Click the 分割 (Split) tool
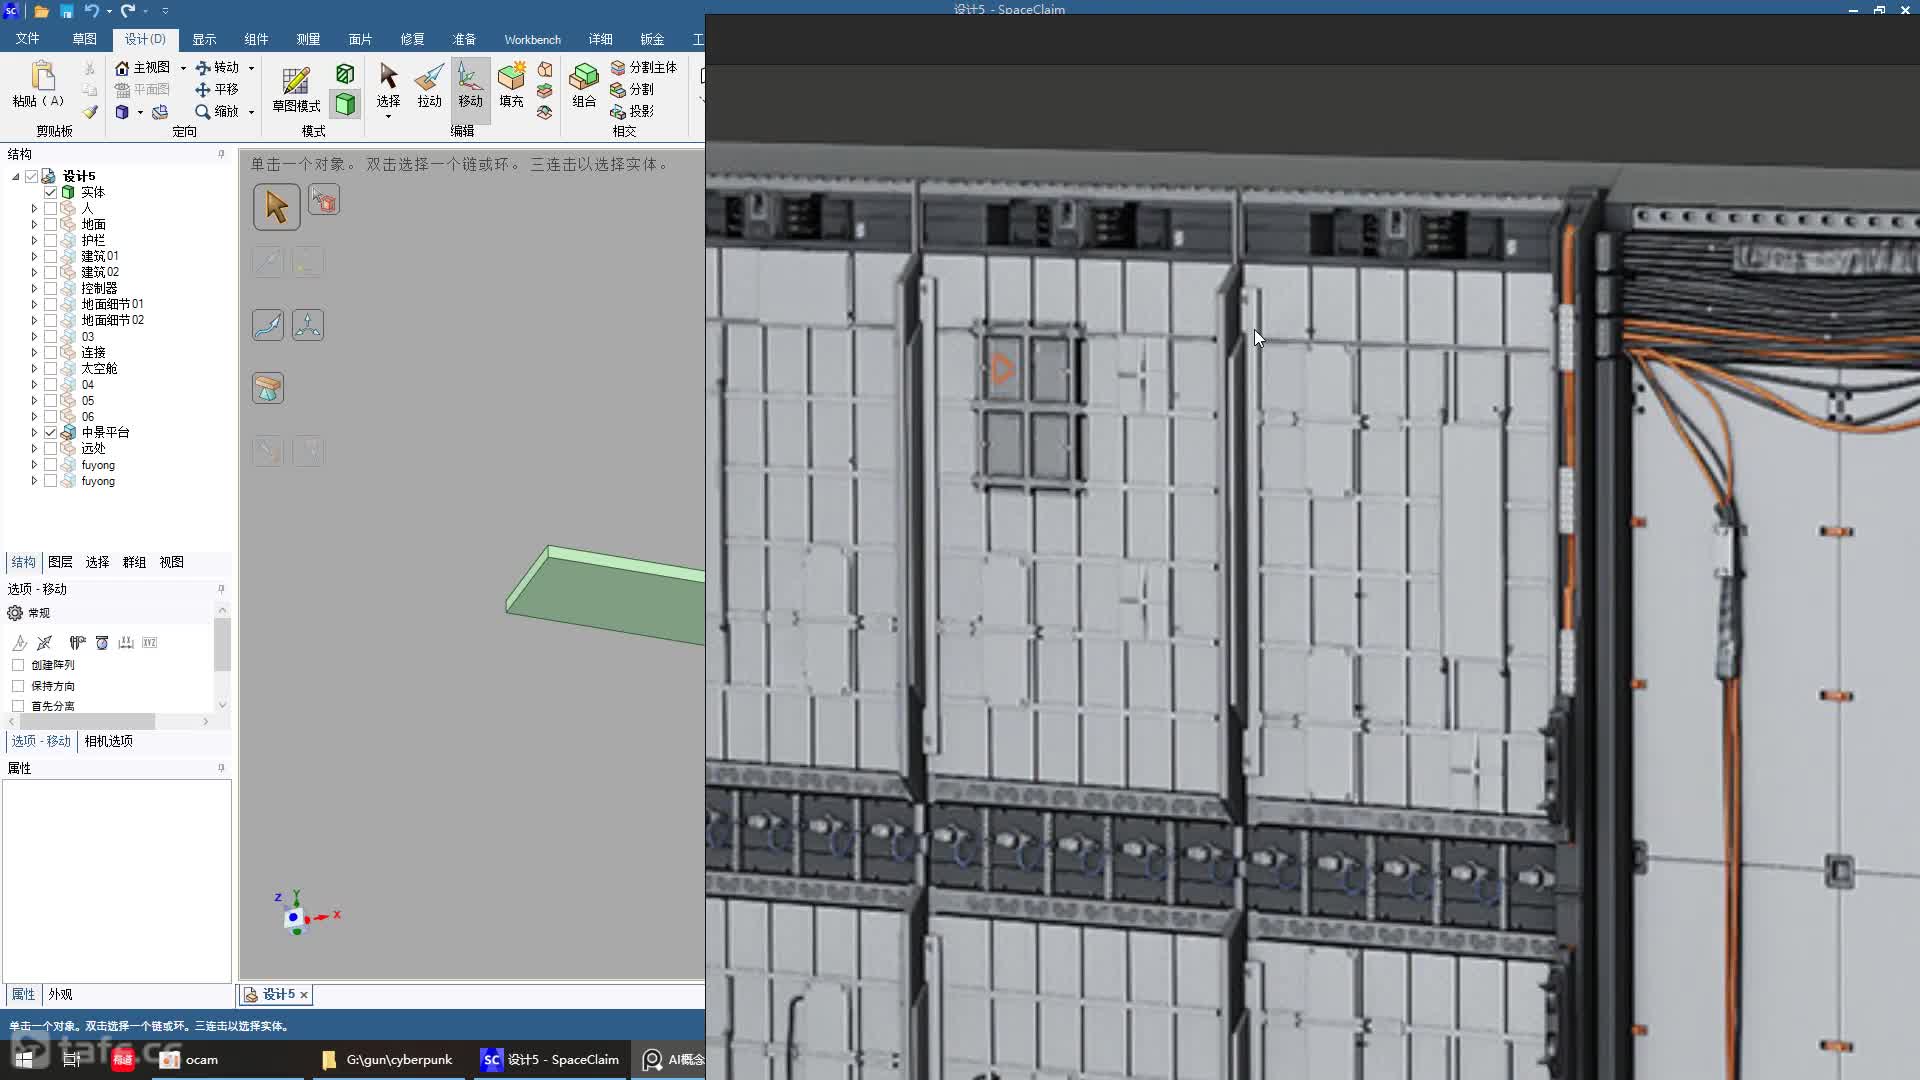 point(632,89)
